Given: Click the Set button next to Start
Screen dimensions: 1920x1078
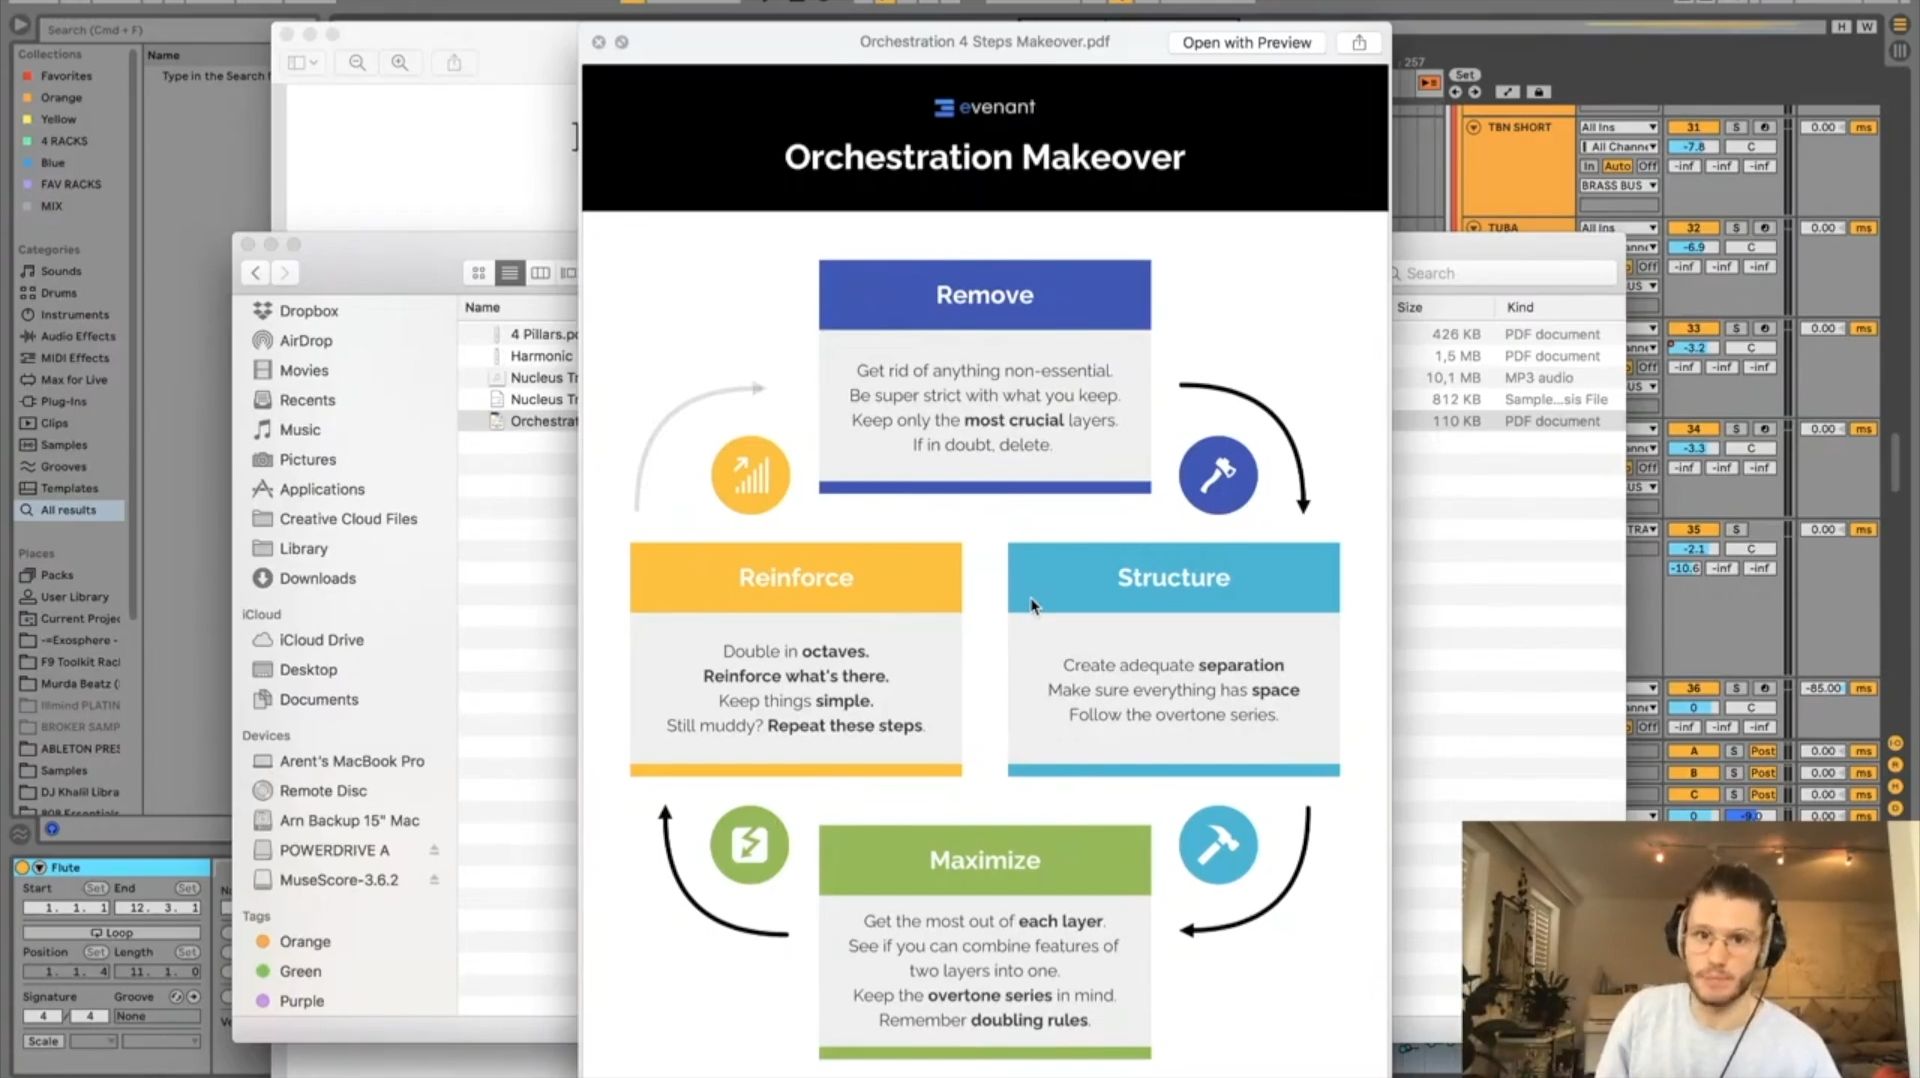Looking at the screenshot, I should click(x=96, y=888).
